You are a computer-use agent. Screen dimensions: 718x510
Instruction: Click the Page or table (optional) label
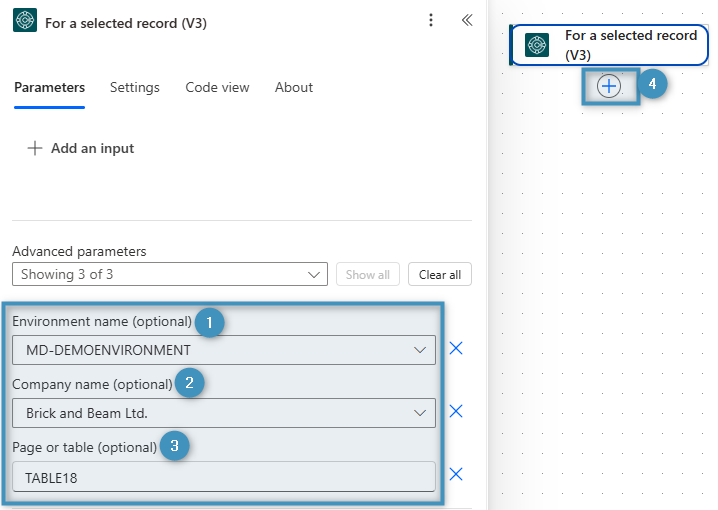point(85,447)
